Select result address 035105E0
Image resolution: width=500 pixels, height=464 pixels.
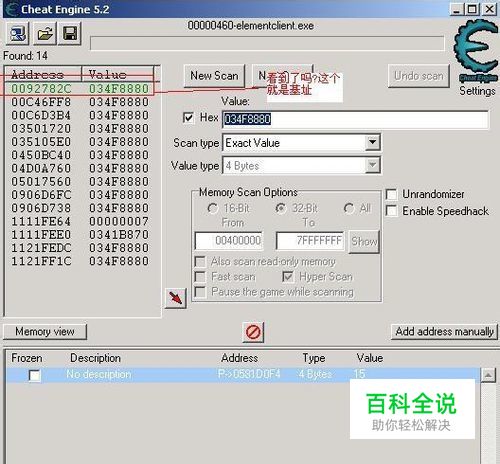[x=41, y=142]
